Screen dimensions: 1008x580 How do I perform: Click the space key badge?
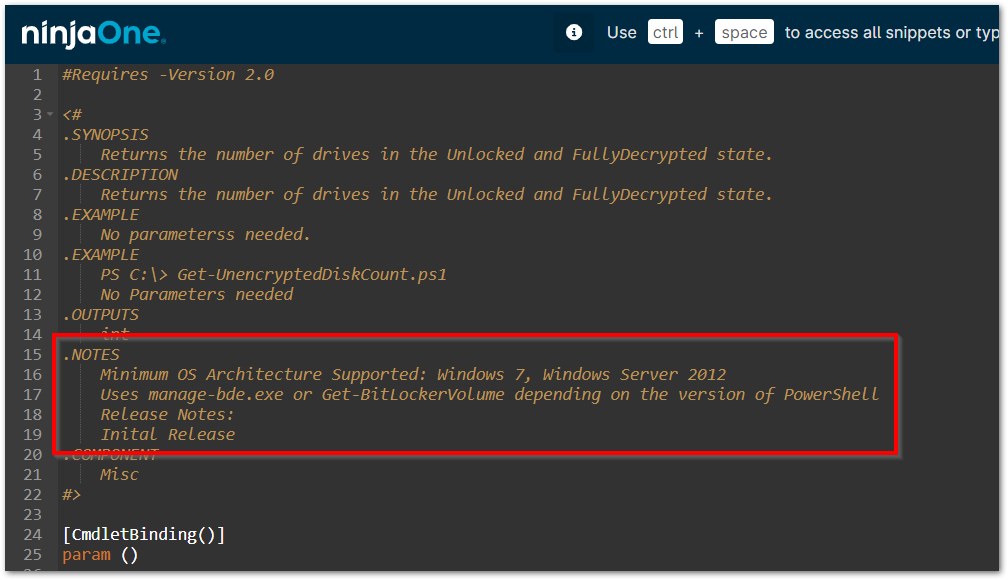pos(744,32)
